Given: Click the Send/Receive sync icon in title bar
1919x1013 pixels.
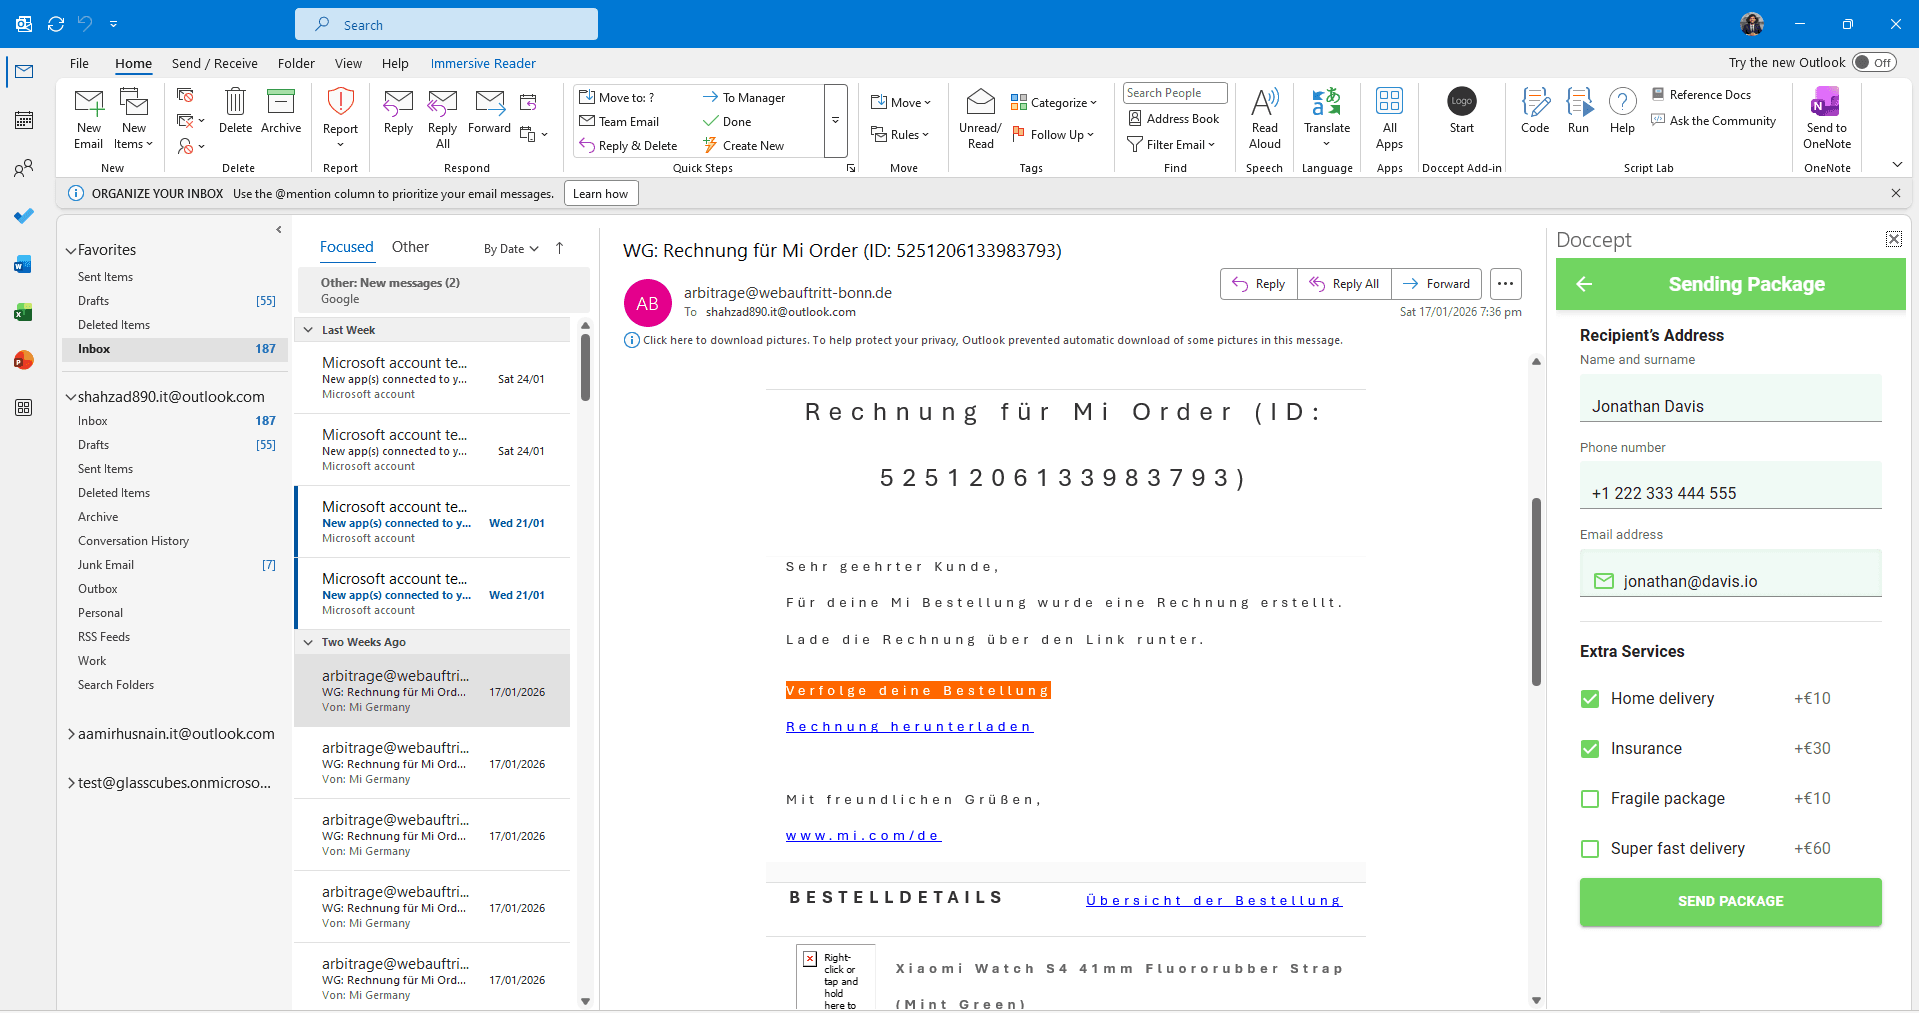Looking at the screenshot, I should click(x=56, y=23).
